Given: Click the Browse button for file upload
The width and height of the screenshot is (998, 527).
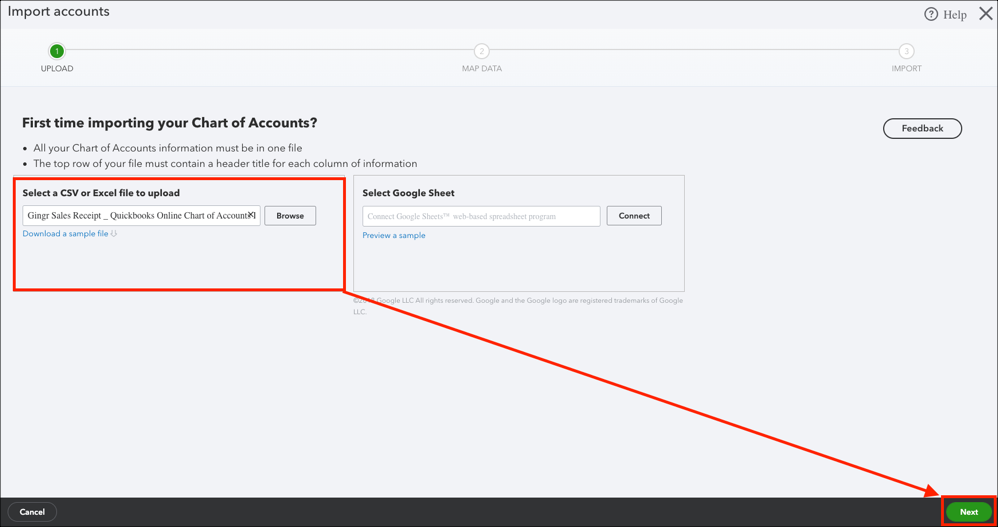Looking at the screenshot, I should (290, 216).
